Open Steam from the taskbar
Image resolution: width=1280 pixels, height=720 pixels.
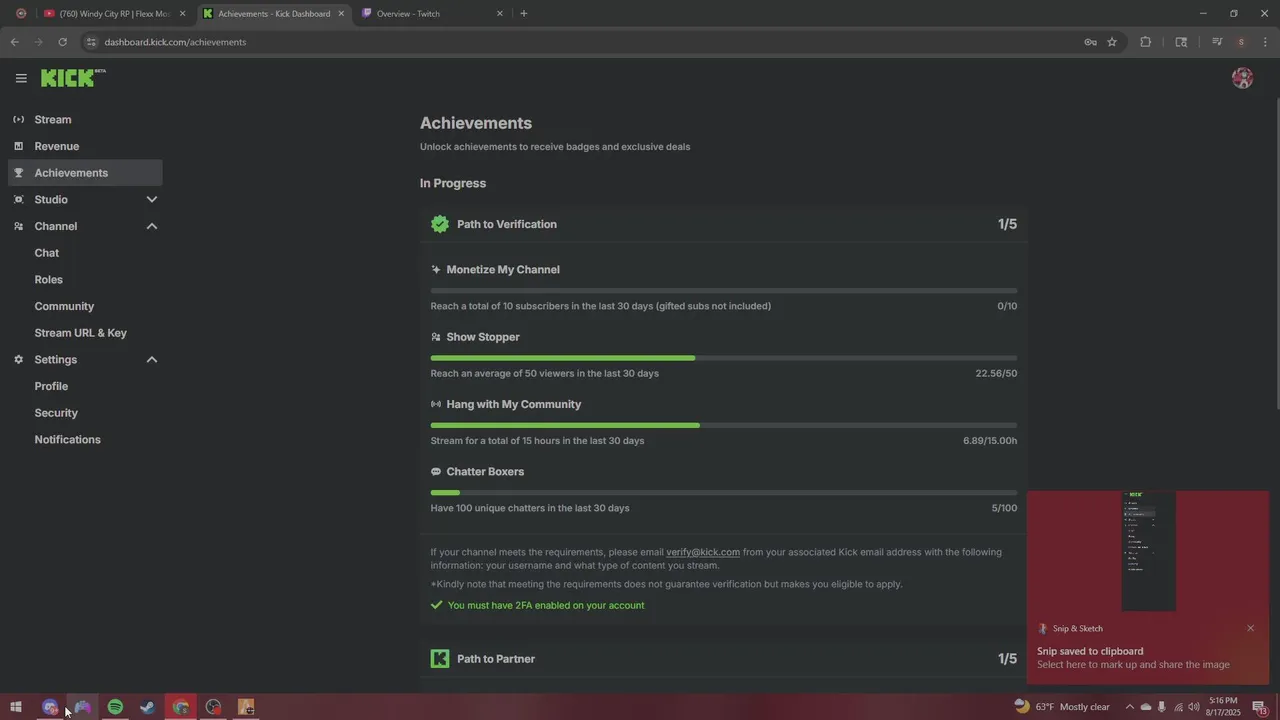[147, 707]
